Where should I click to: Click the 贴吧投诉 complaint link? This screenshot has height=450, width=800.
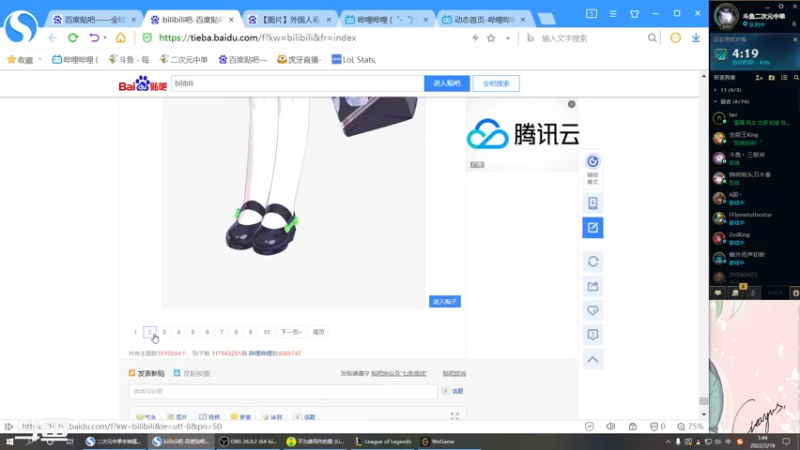tap(454, 373)
